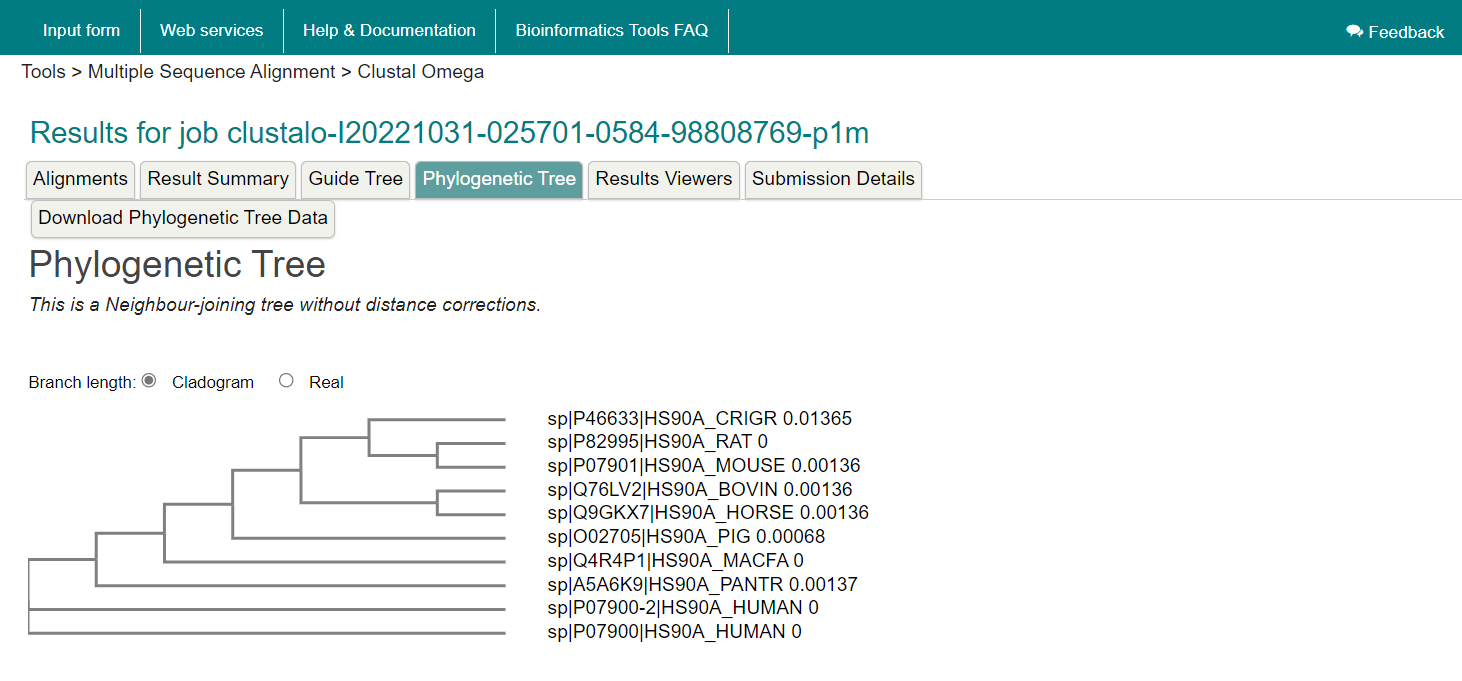
Task: Switch to the Result Summary tab
Action: 218,179
